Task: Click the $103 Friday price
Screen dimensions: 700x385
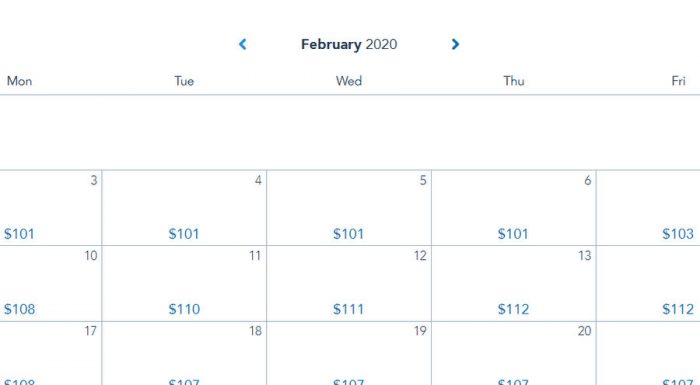Action: click(678, 234)
